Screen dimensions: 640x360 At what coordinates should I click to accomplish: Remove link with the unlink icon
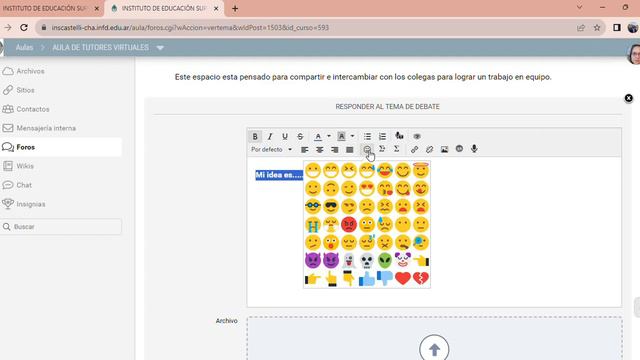pos(429,149)
